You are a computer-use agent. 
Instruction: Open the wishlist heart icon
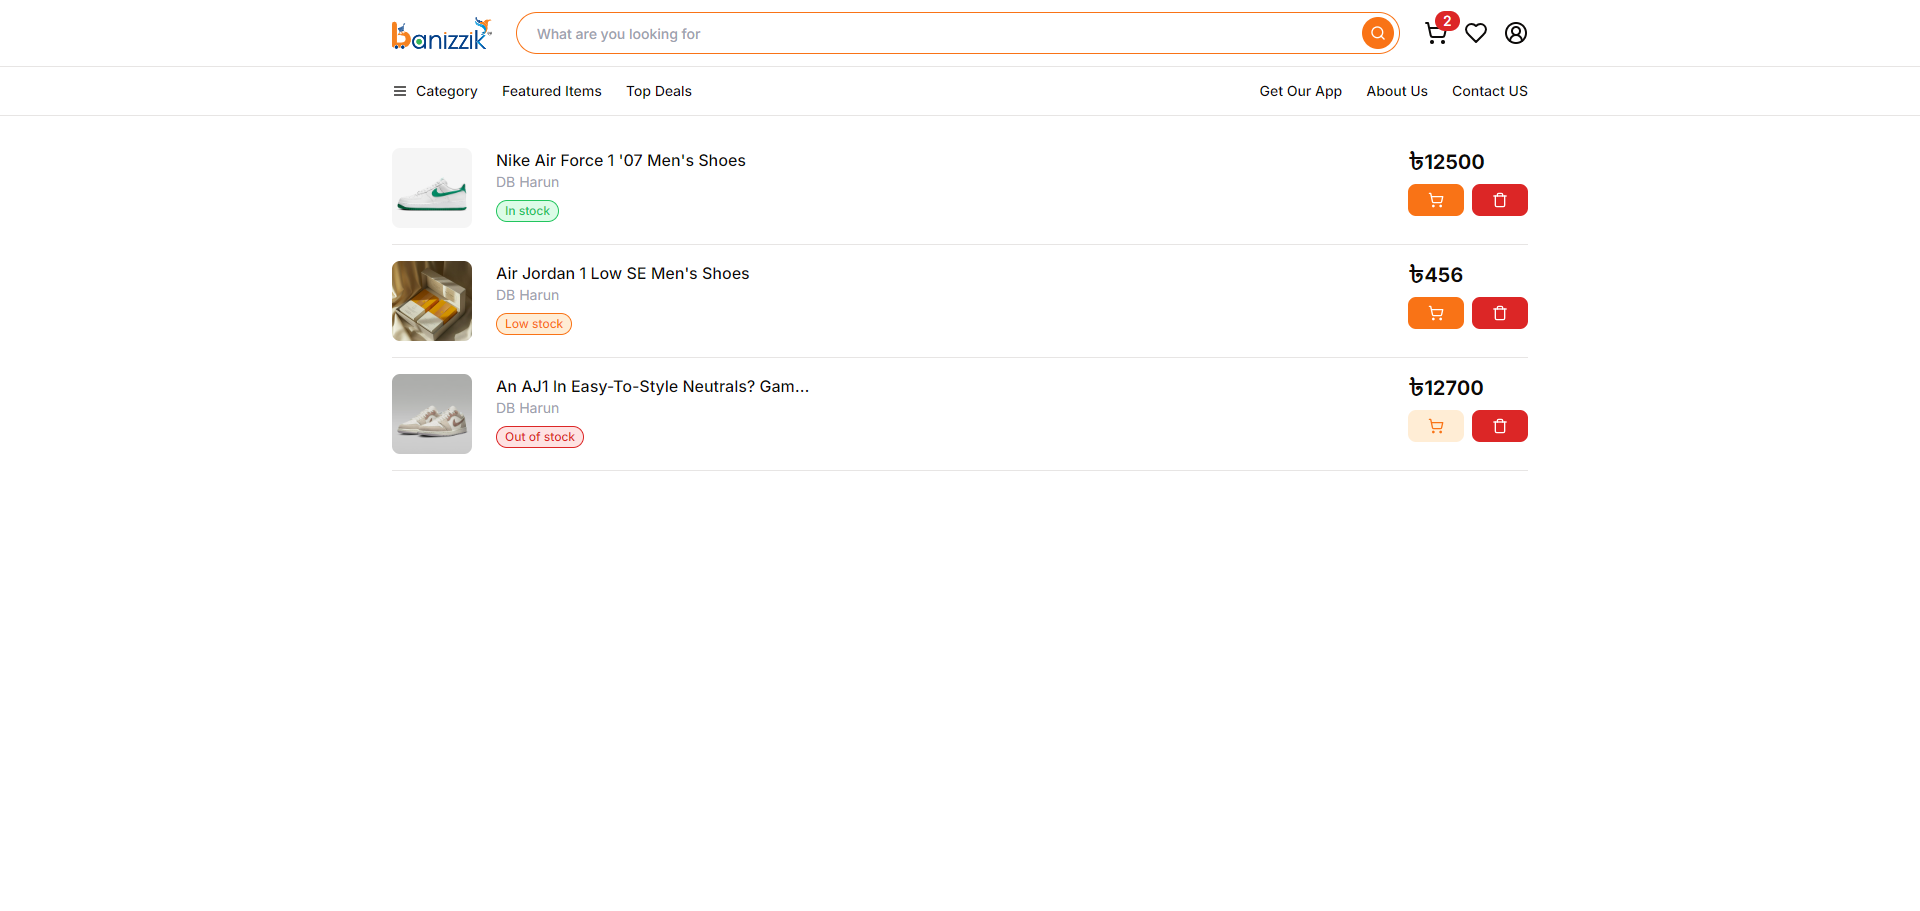1476,33
